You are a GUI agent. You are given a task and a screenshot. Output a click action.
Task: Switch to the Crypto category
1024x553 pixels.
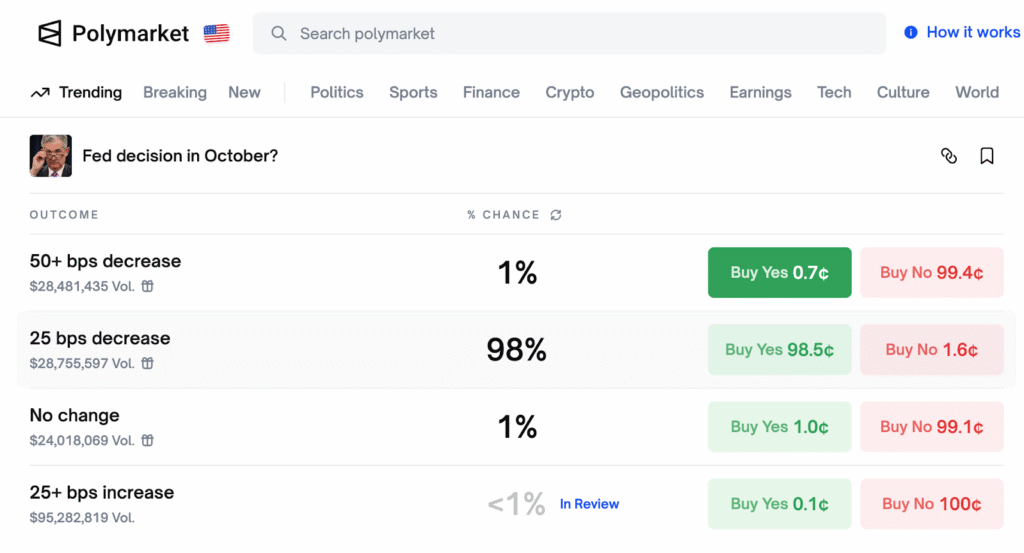click(x=569, y=92)
